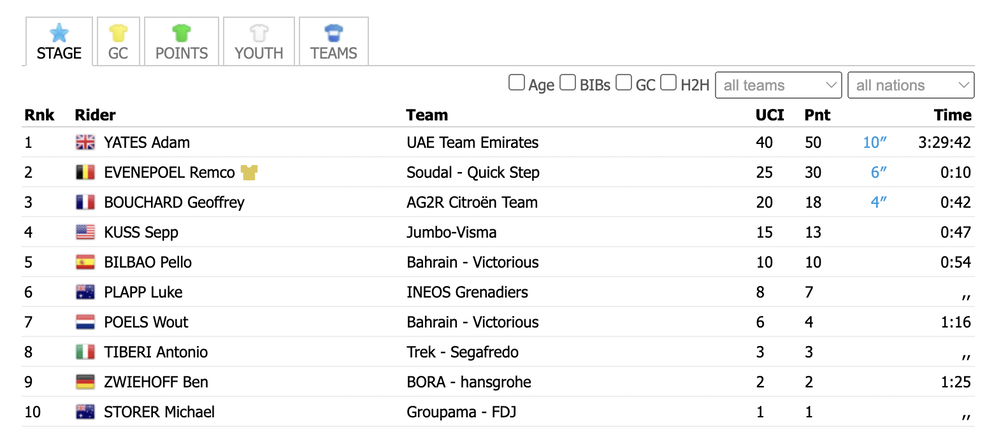Click the 10″ bonus for Yates
This screenshot has width=1000, height=432.
(x=875, y=142)
